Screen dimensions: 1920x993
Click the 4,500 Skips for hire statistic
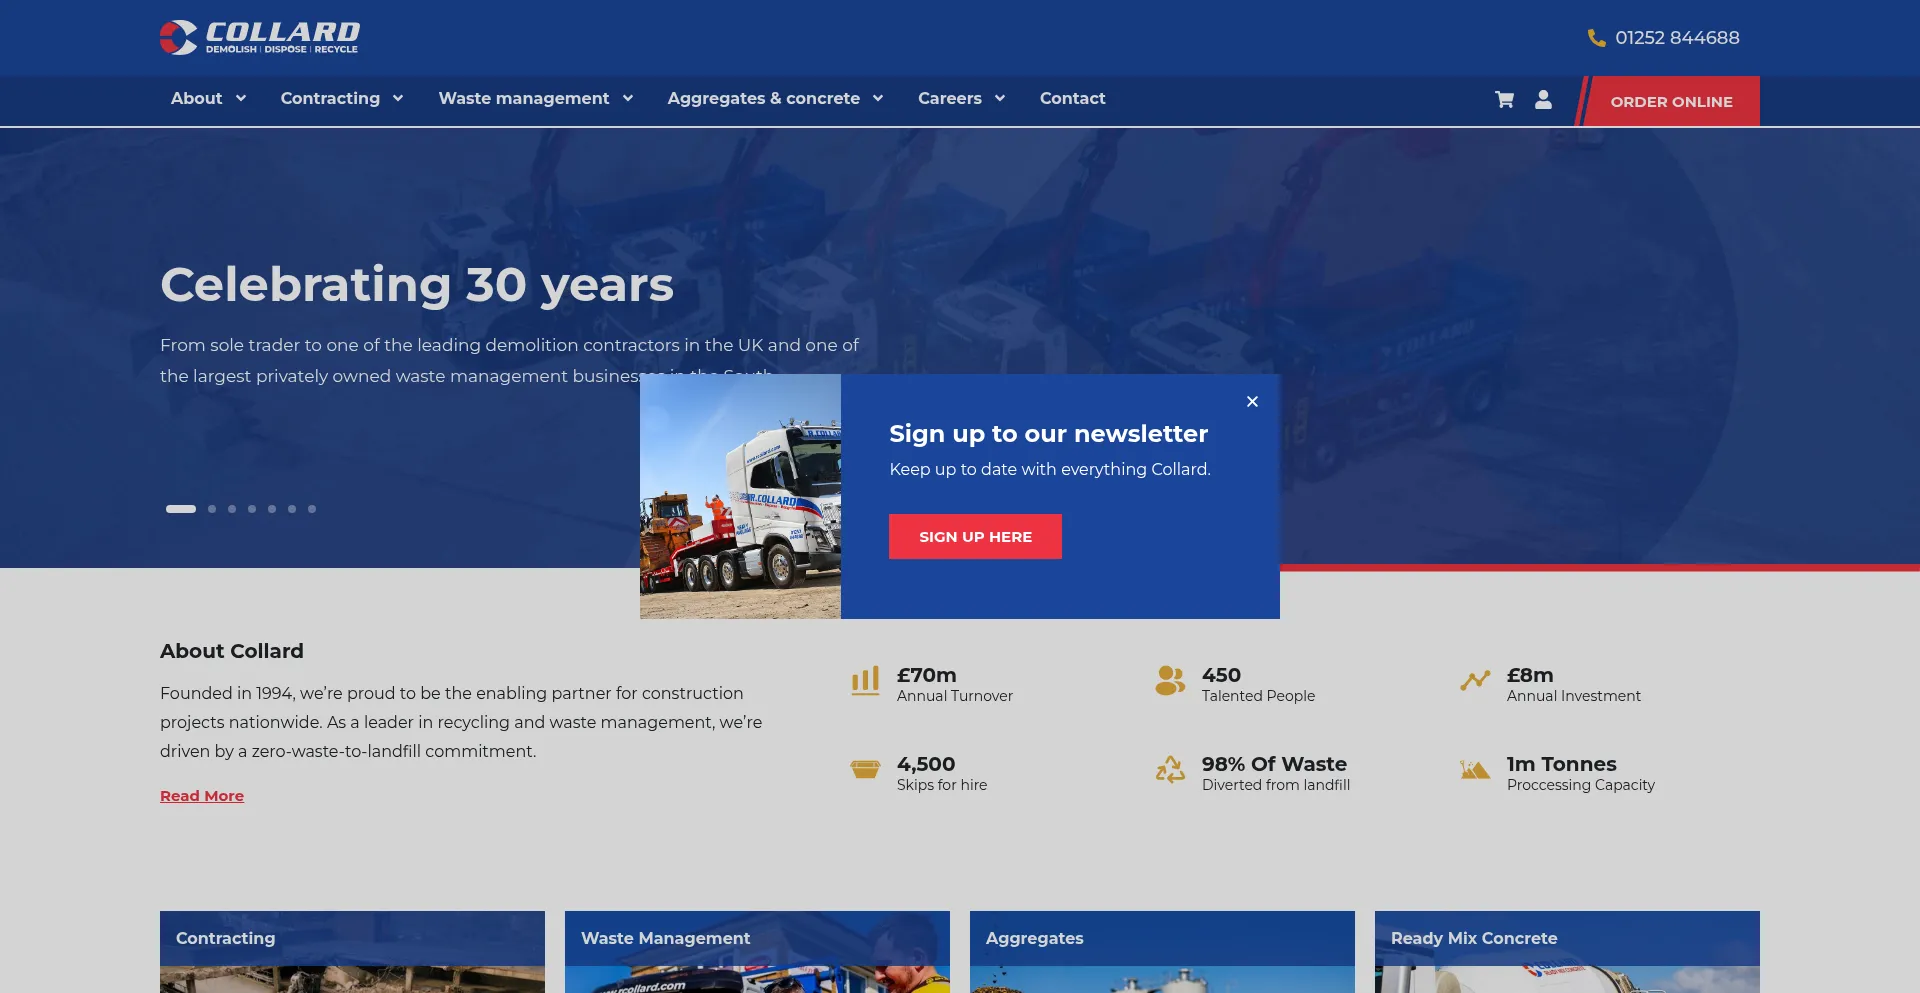pos(942,773)
